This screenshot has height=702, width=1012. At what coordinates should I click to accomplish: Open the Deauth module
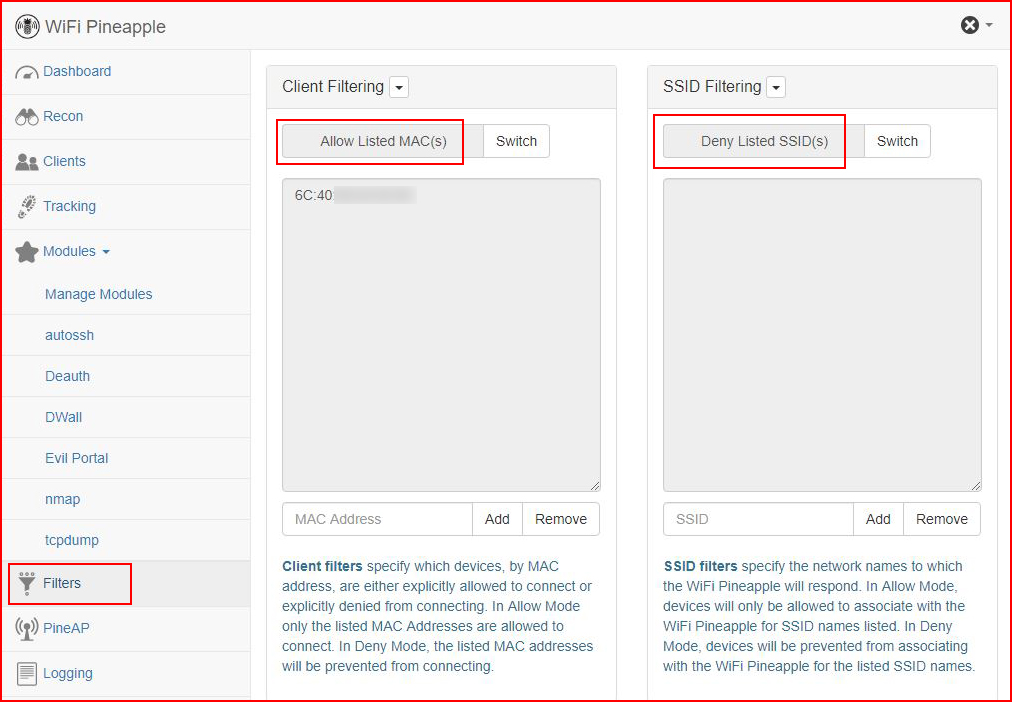[x=68, y=376]
